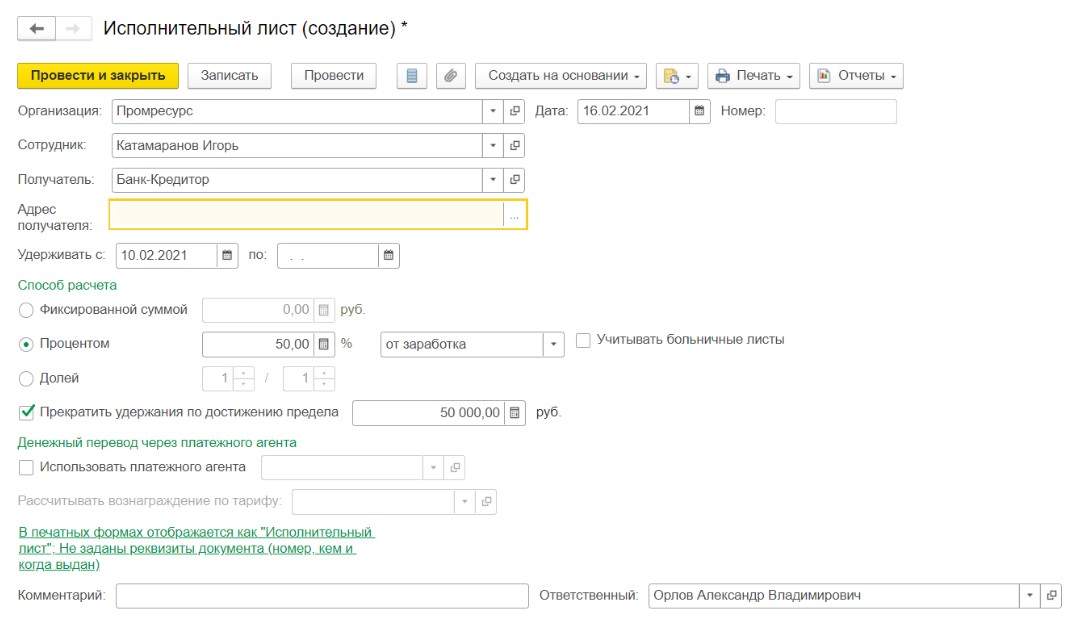Select Фиксированной суммой radio button
Image resolution: width=1088 pixels, height=620 pixels.
26,310
